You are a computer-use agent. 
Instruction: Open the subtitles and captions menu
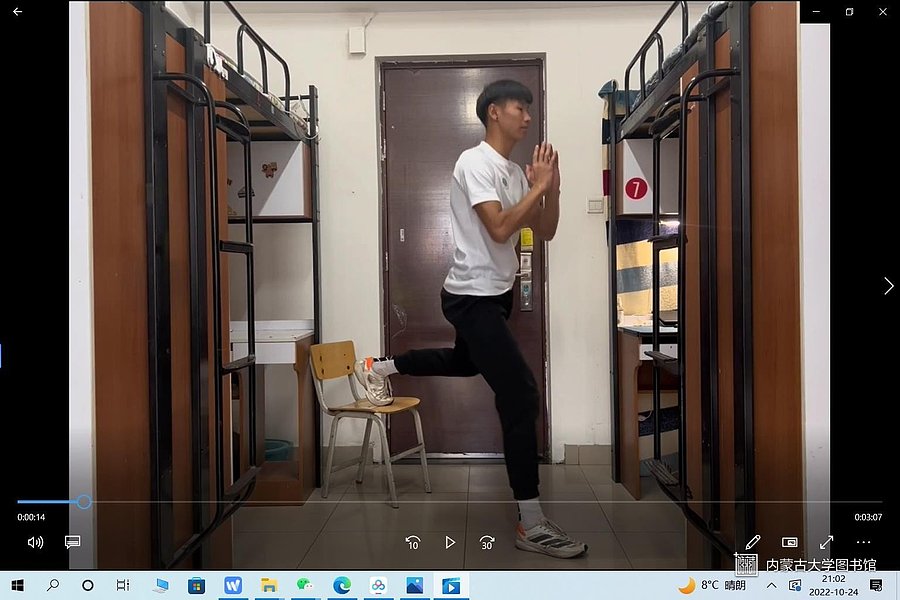(x=72, y=542)
